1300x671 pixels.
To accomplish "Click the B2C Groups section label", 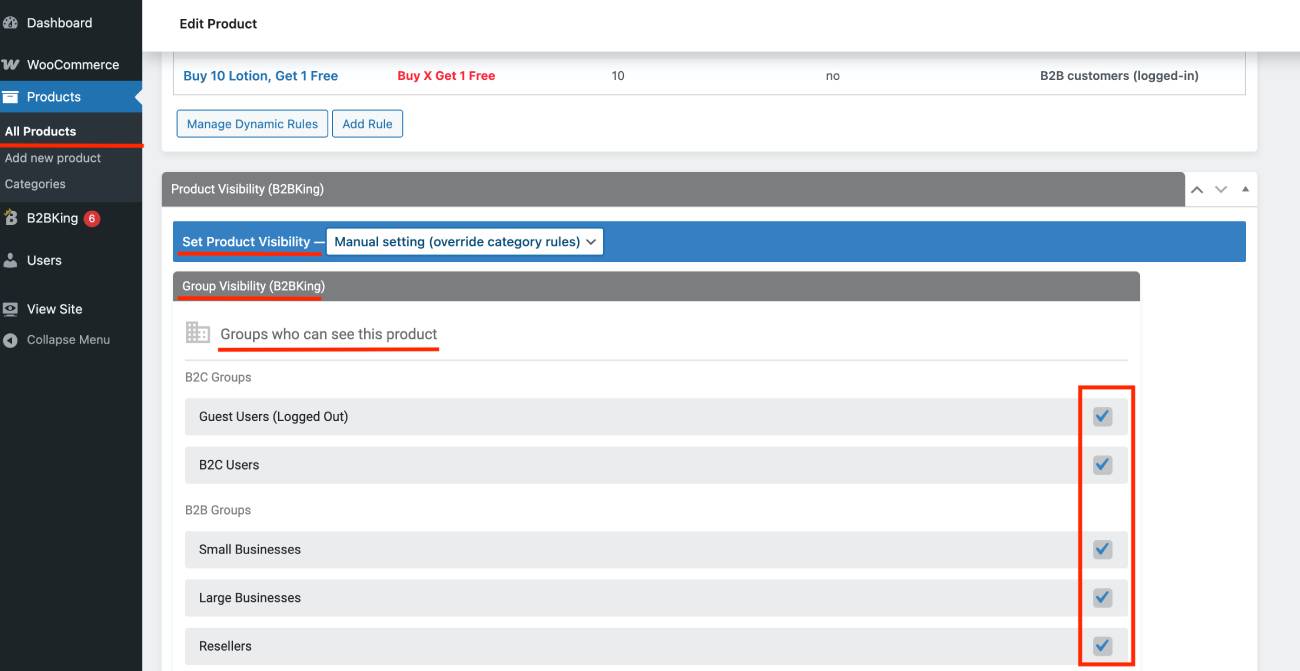I will tap(218, 377).
